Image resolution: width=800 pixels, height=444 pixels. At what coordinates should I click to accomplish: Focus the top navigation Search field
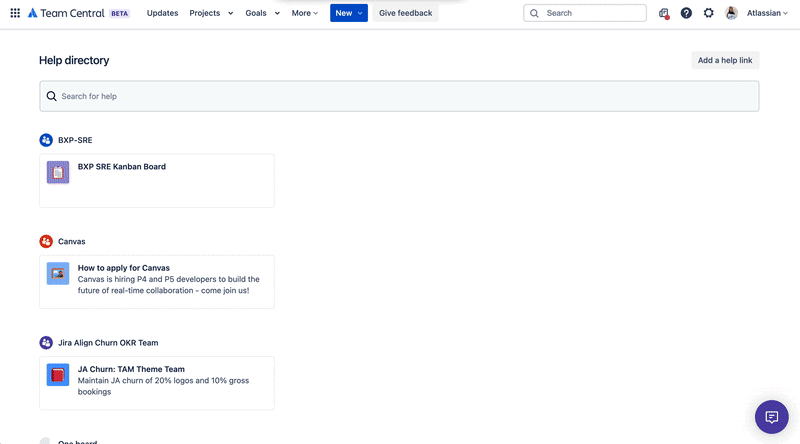(585, 13)
